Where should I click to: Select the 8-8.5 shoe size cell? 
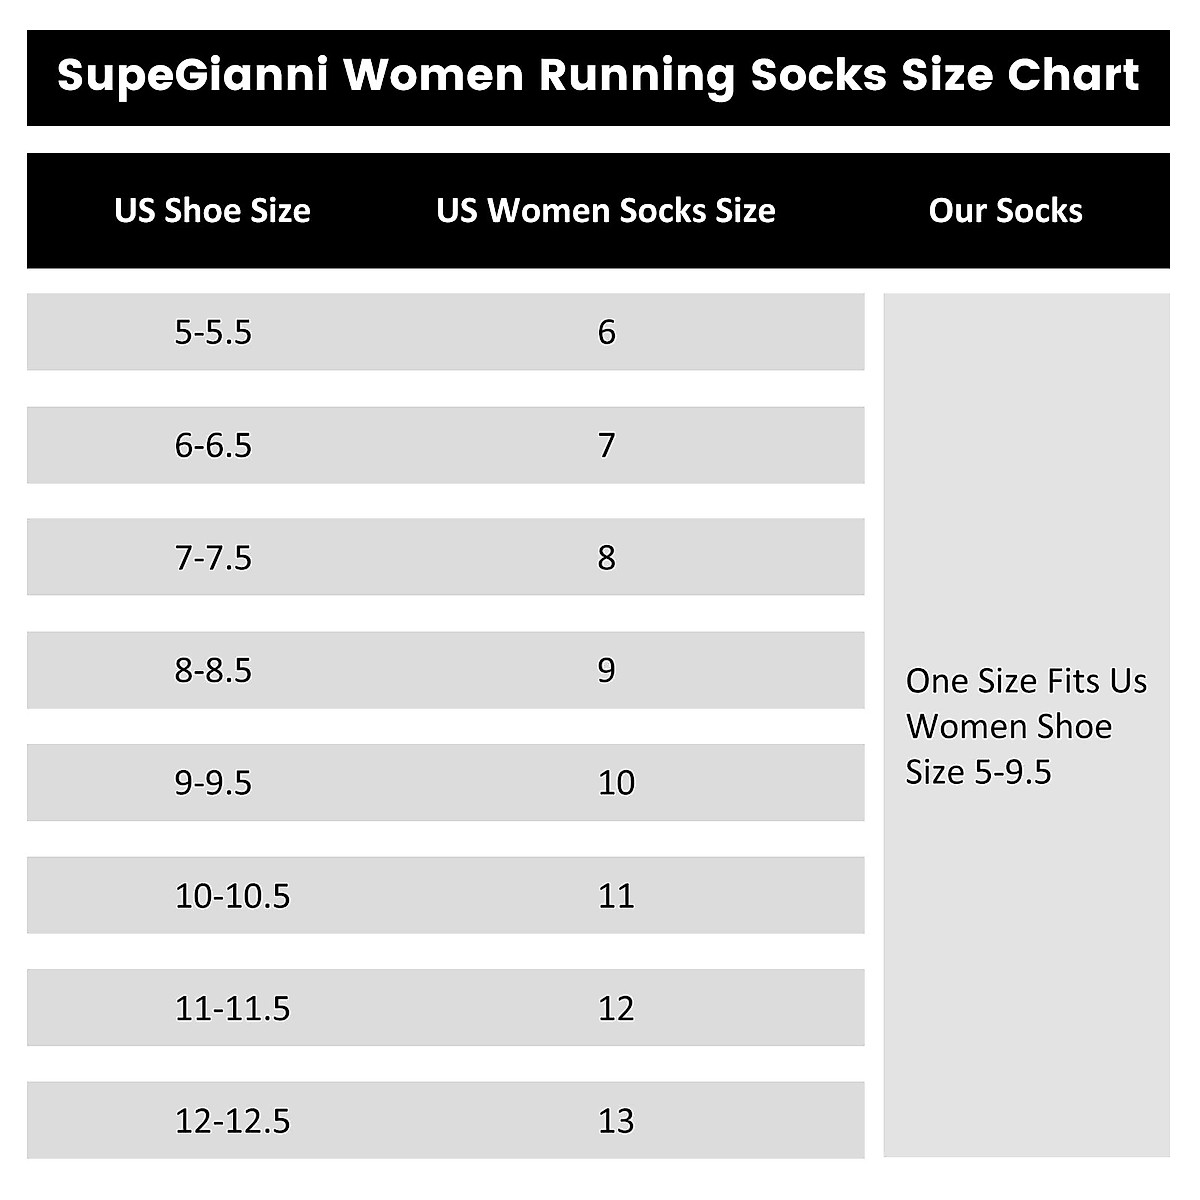pos(213,670)
